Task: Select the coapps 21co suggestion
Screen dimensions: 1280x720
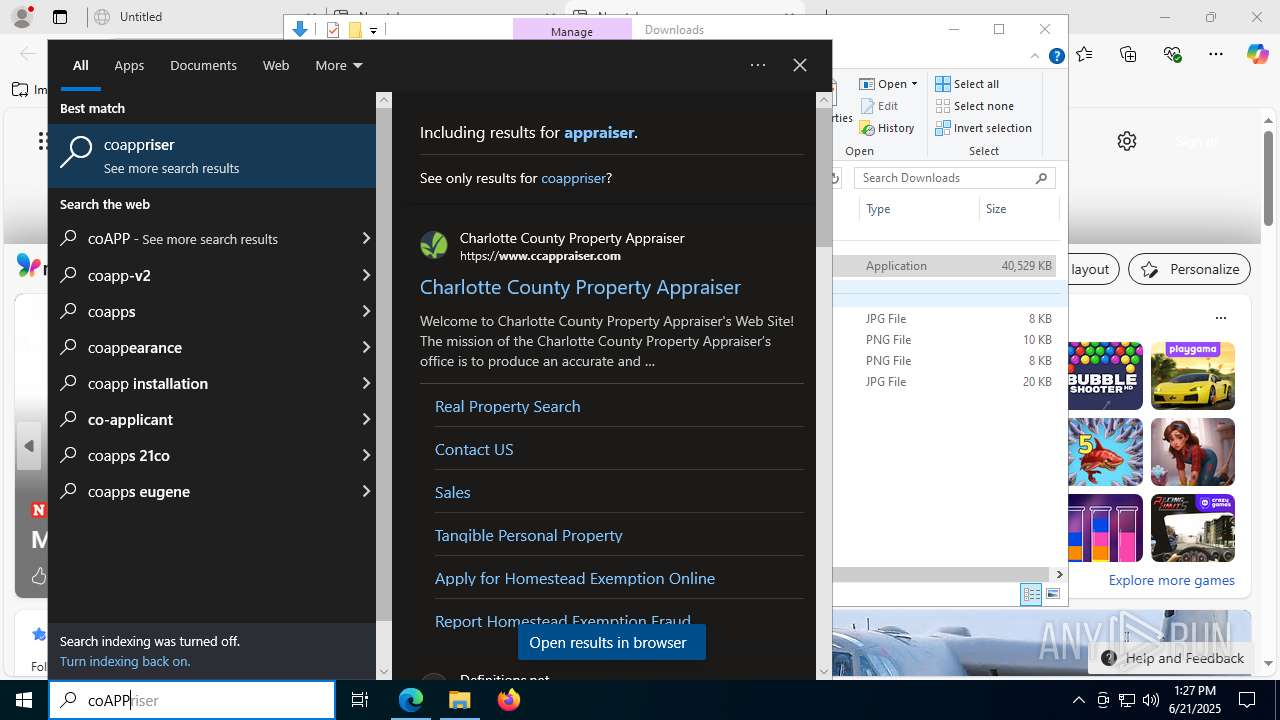Action: click(212, 455)
